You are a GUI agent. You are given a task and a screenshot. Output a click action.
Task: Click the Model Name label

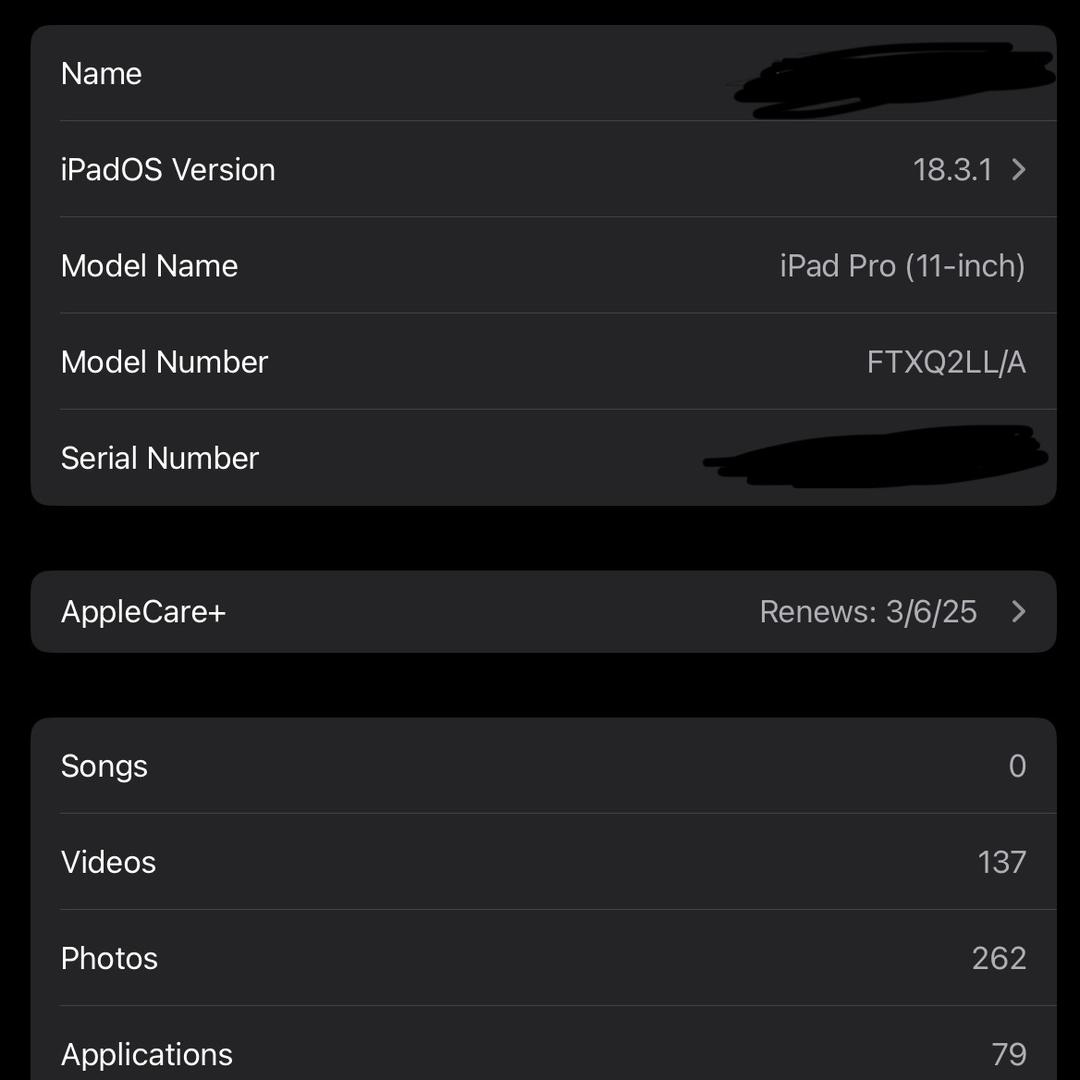149,266
